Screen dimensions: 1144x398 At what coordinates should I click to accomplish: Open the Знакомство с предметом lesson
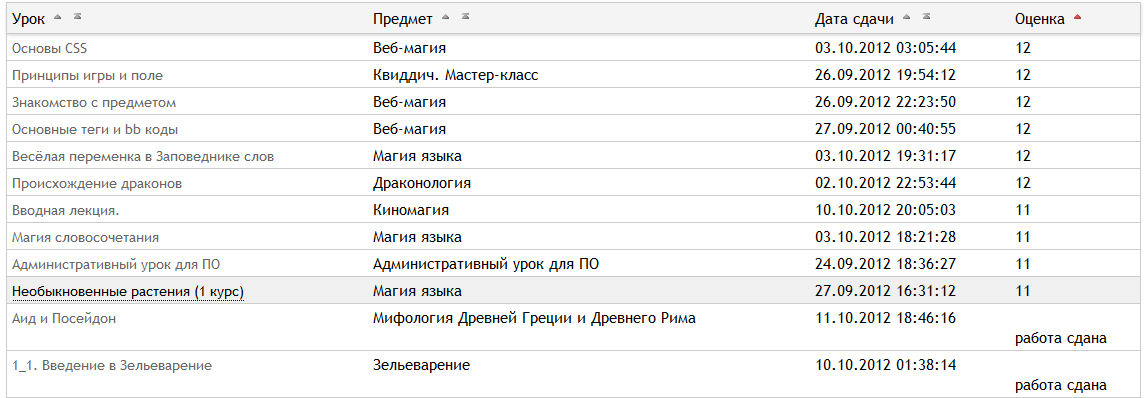pos(94,103)
